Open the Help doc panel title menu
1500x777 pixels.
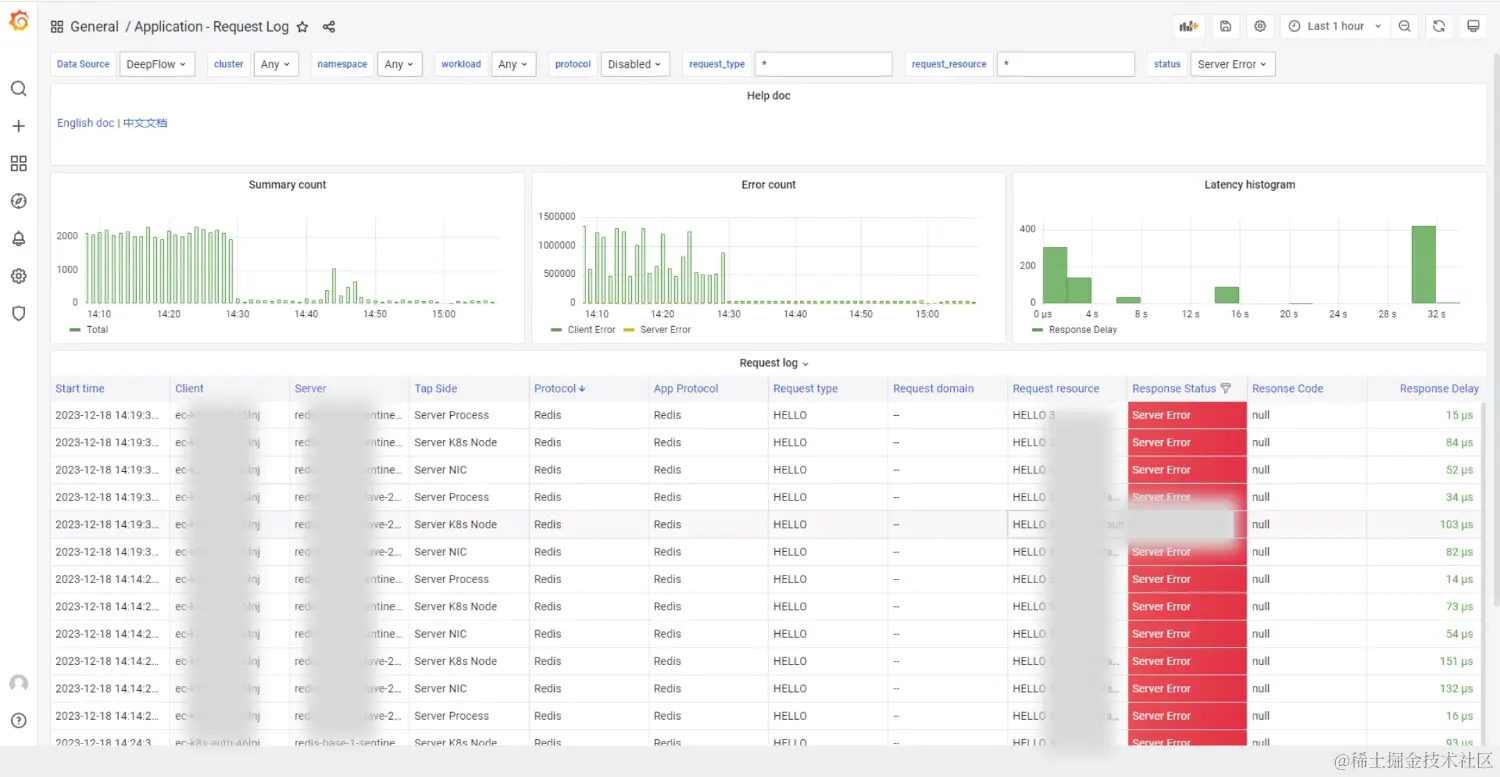click(768, 96)
